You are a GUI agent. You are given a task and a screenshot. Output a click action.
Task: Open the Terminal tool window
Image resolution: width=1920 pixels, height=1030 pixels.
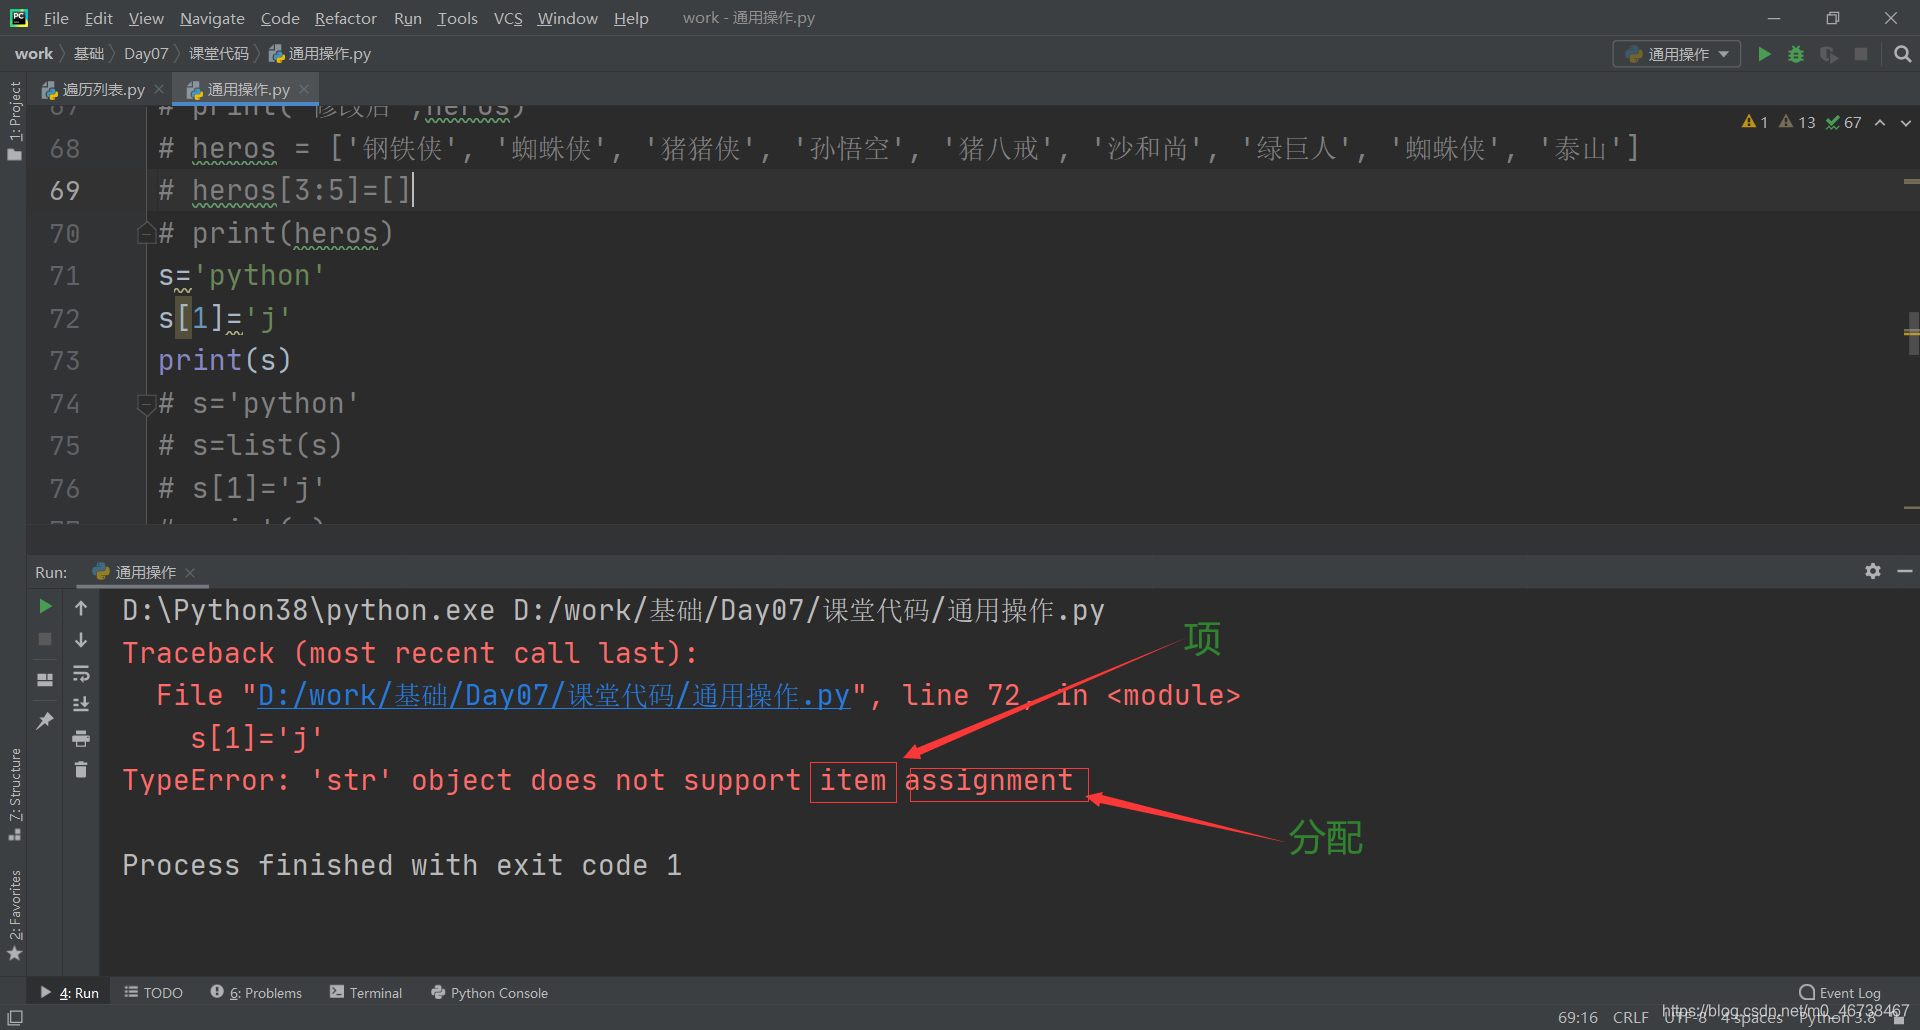366,992
